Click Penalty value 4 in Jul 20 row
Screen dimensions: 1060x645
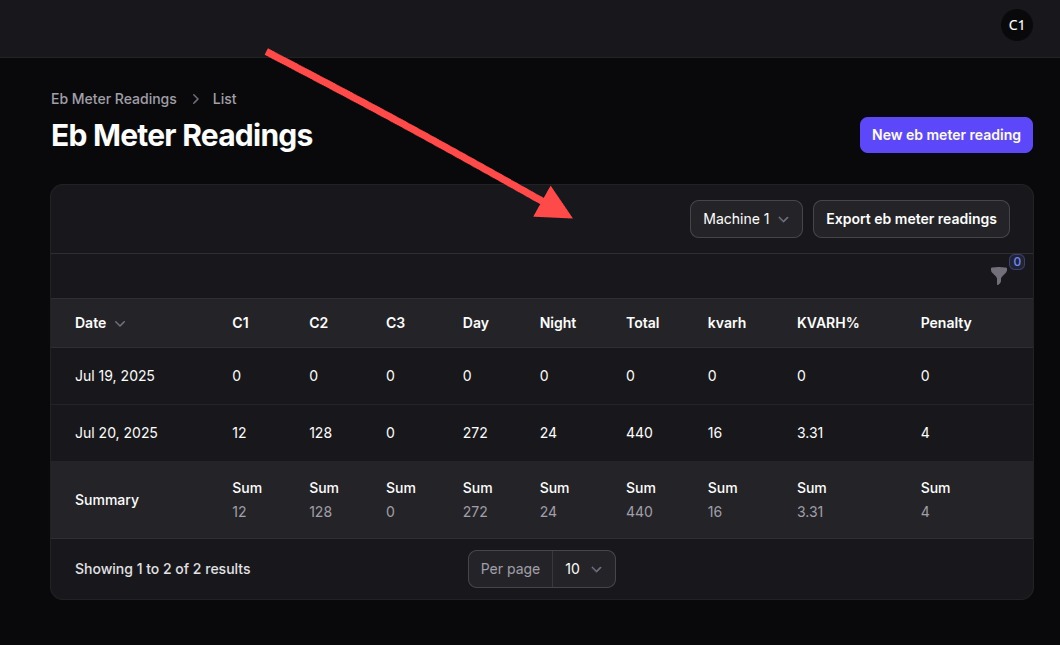pos(925,433)
